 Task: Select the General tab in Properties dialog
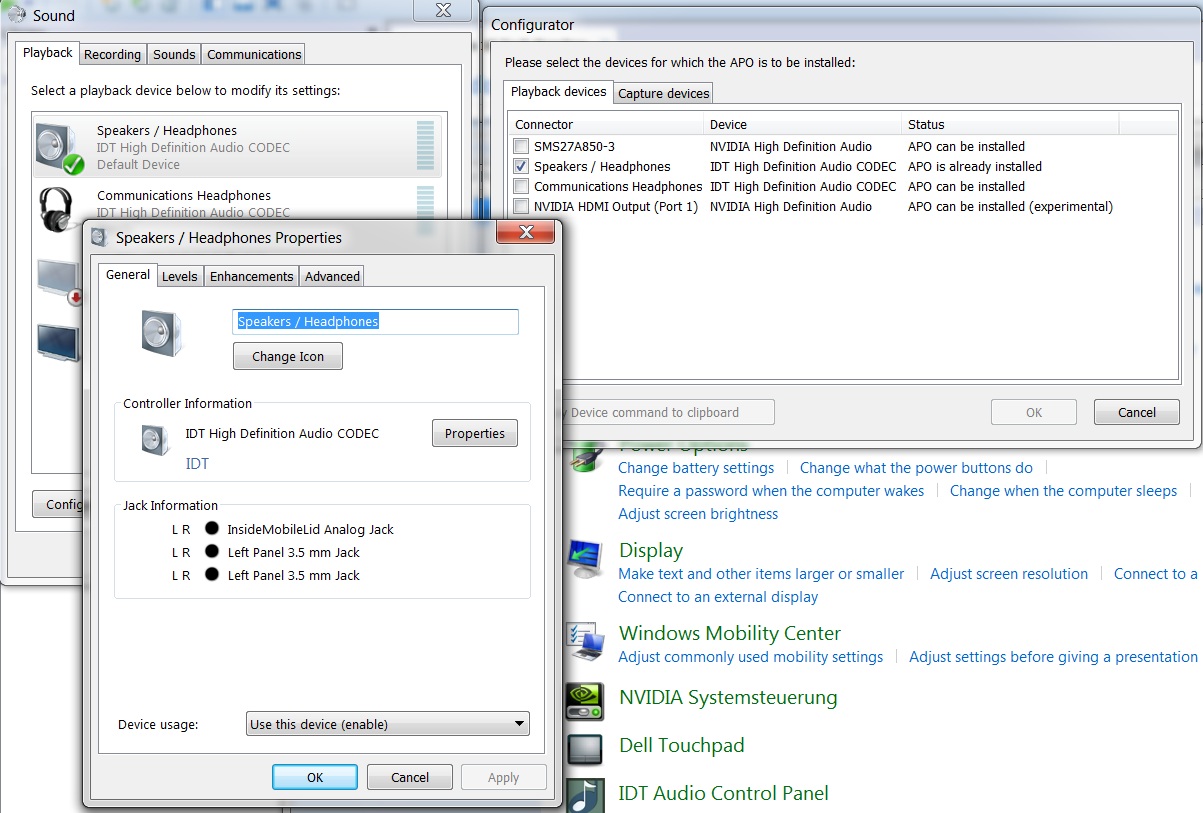[128, 274]
